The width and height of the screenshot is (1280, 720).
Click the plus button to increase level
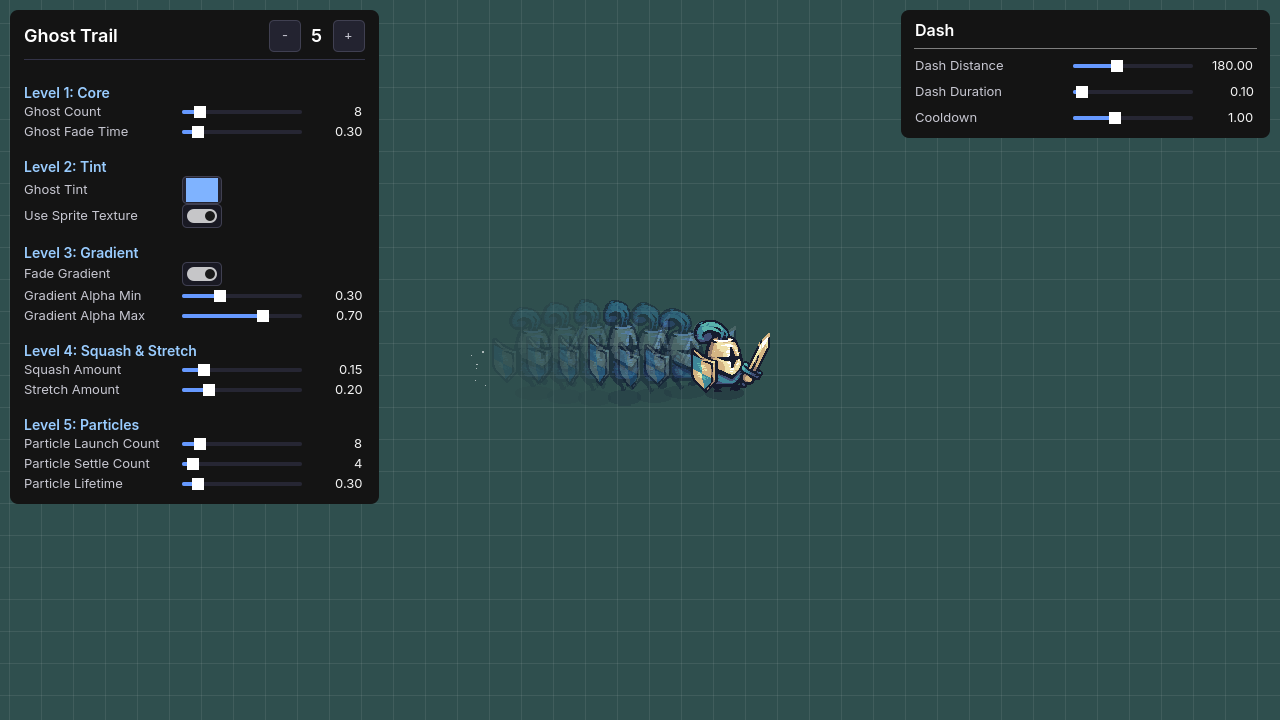(x=349, y=36)
